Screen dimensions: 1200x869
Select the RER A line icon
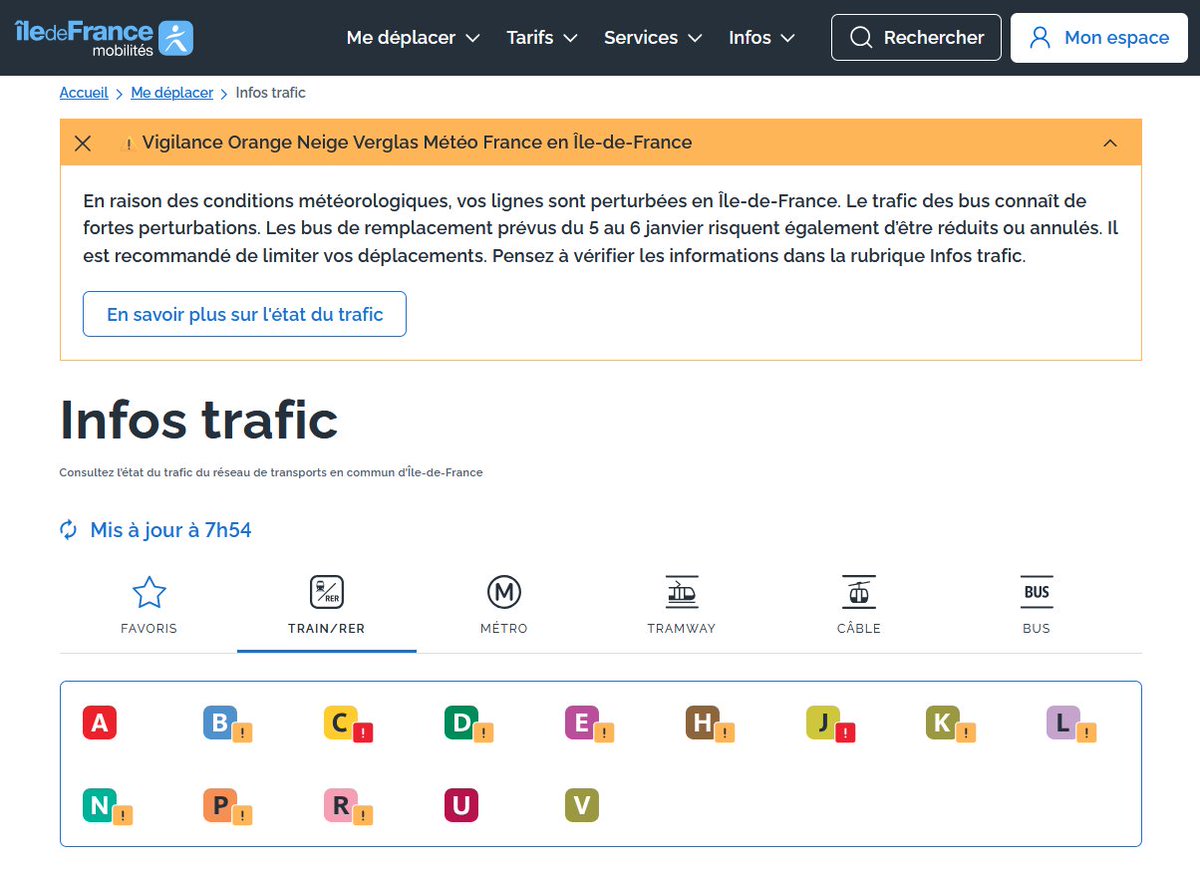click(99, 722)
